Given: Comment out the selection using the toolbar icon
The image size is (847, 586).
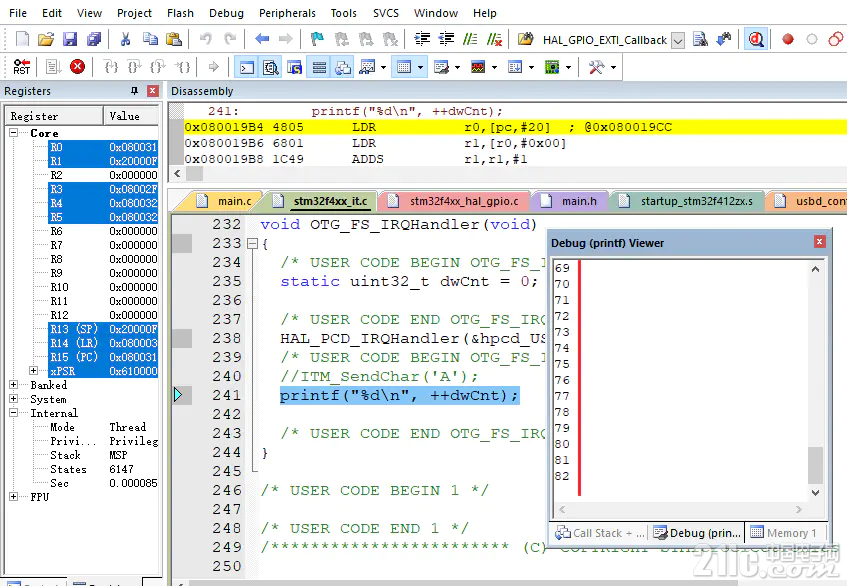Looking at the screenshot, I should coord(470,39).
